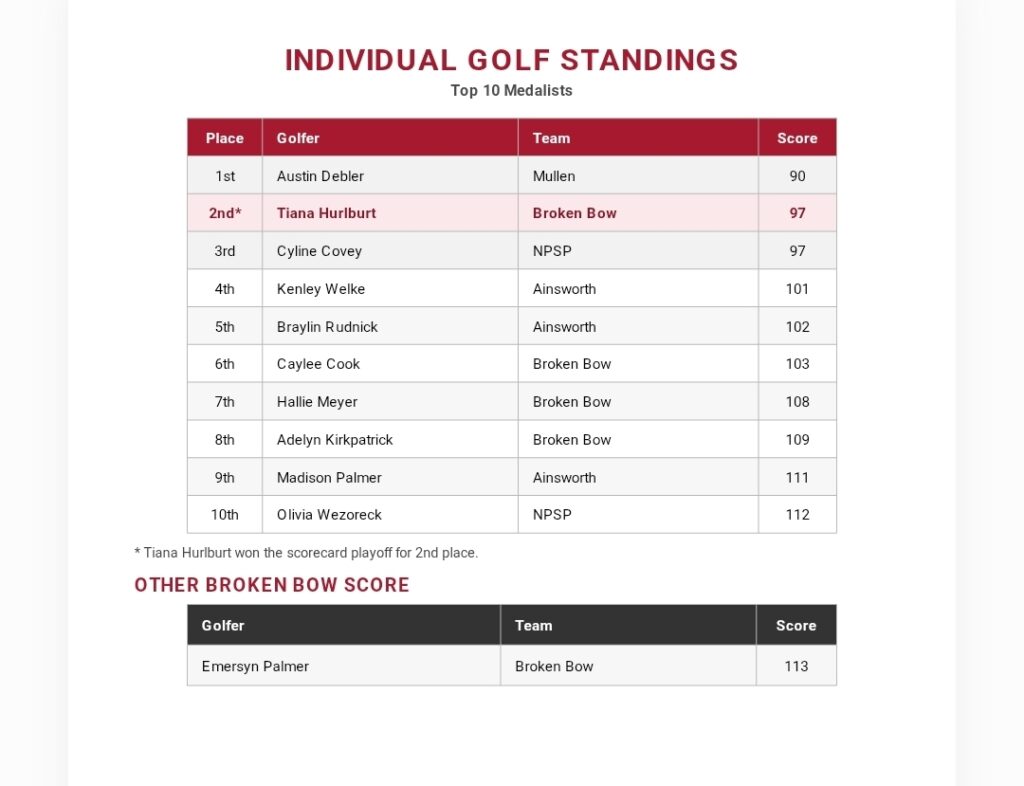The width and height of the screenshot is (1024, 786).
Task: Click Braylin Rudnick's score of 102
Action: [797, 326]
